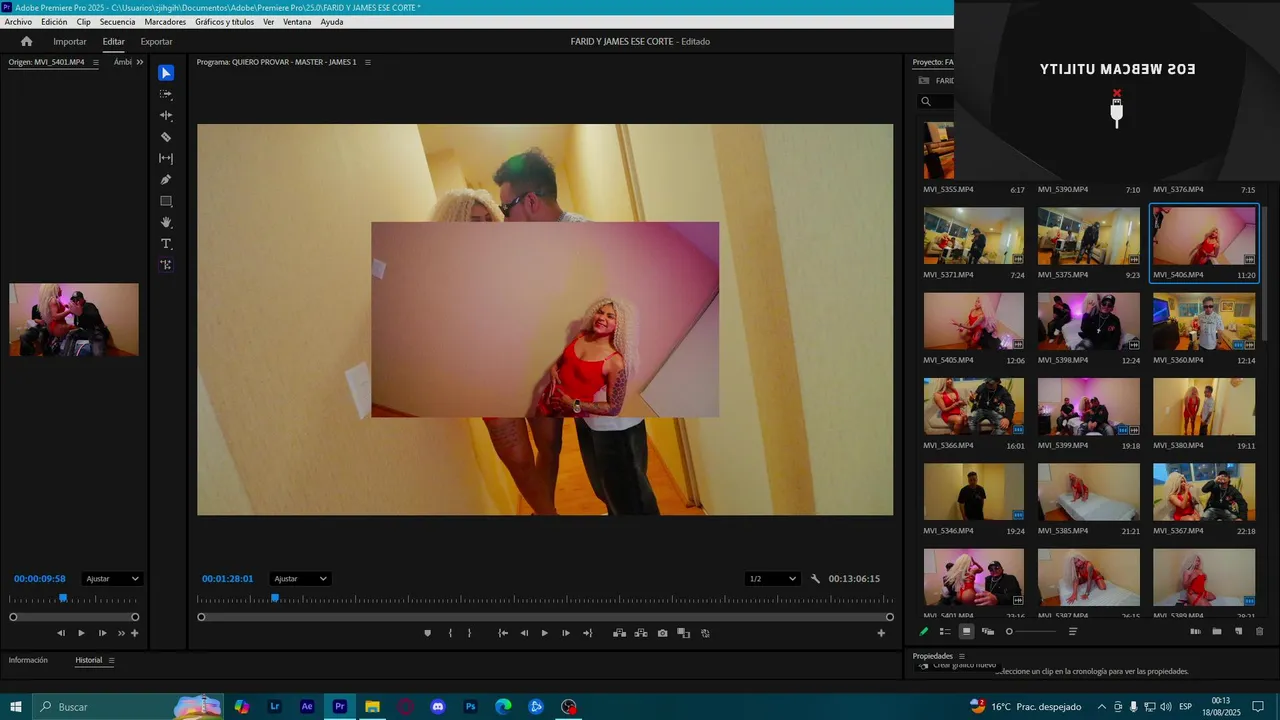Image resolution: width=1280 pixels, height=720 pixels.
Task: Open the Secuencia menu
Action: [x=117, y=22]
